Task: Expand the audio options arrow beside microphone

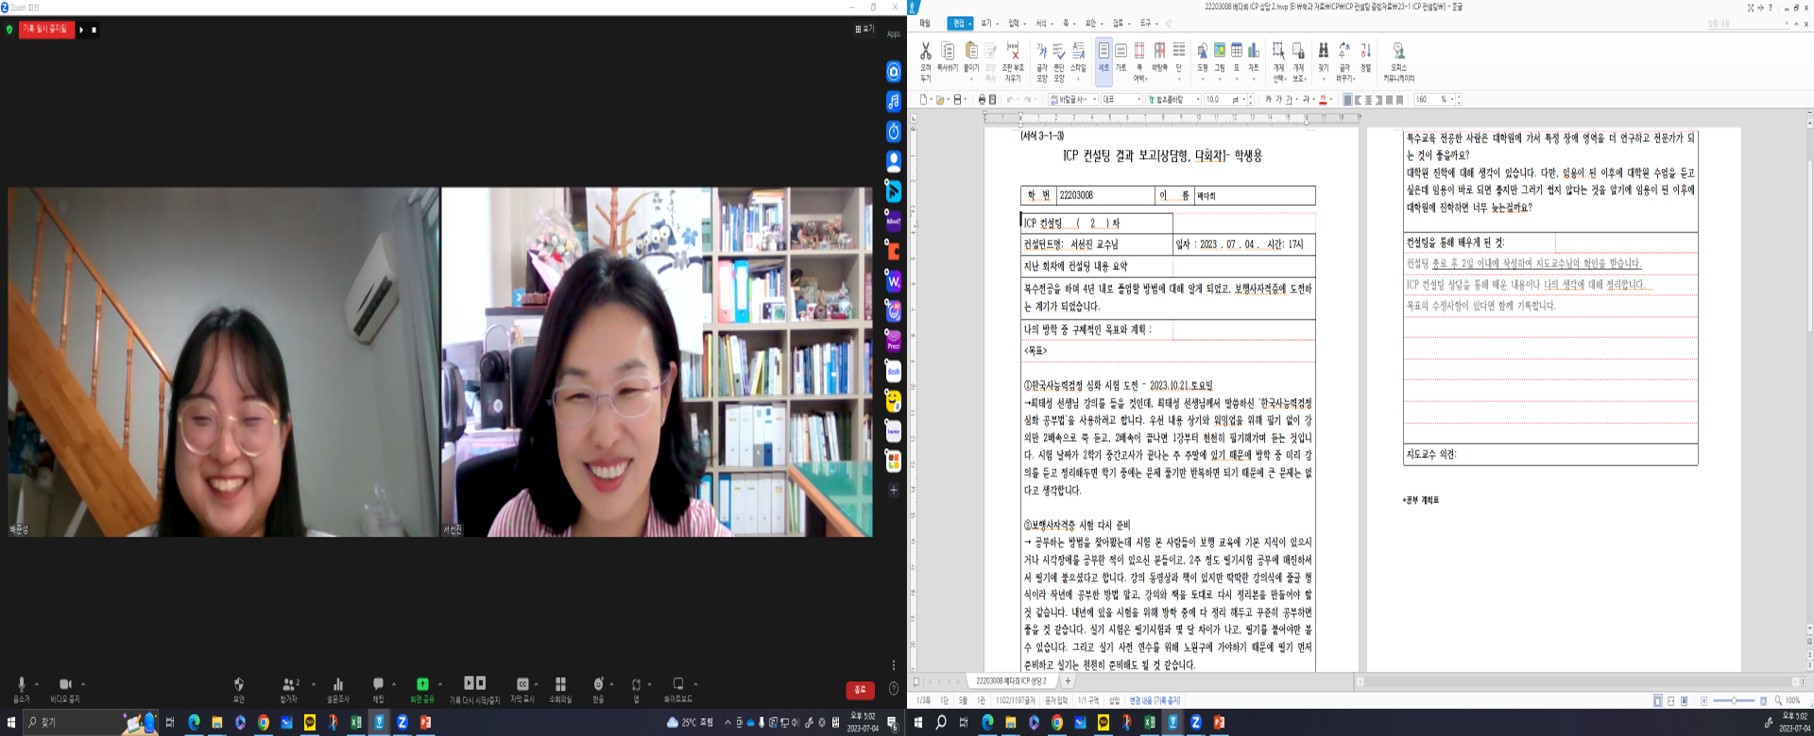Action: [x=37, y=684]
